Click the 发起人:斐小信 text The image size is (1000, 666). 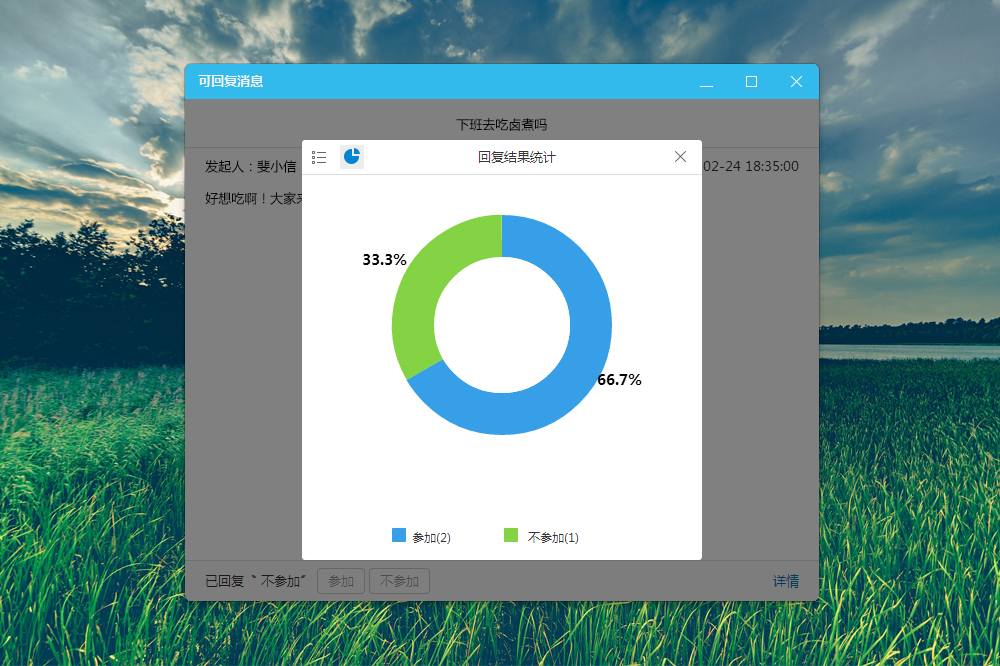click(x=251, y=166)
